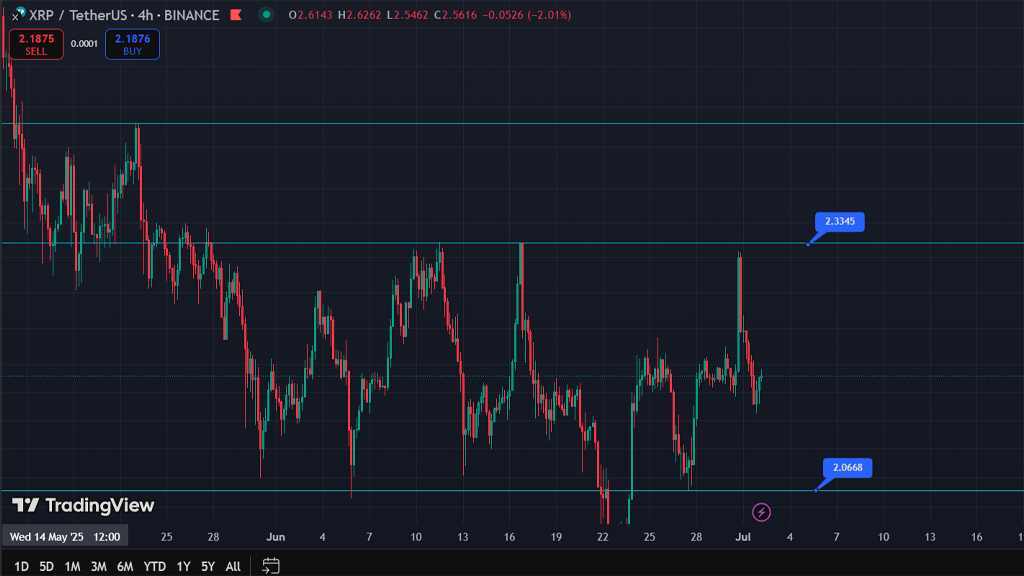This screenshot has width=1024, height=576.
Task: Set chart range to 1D
Action: [x=22, y=566]
